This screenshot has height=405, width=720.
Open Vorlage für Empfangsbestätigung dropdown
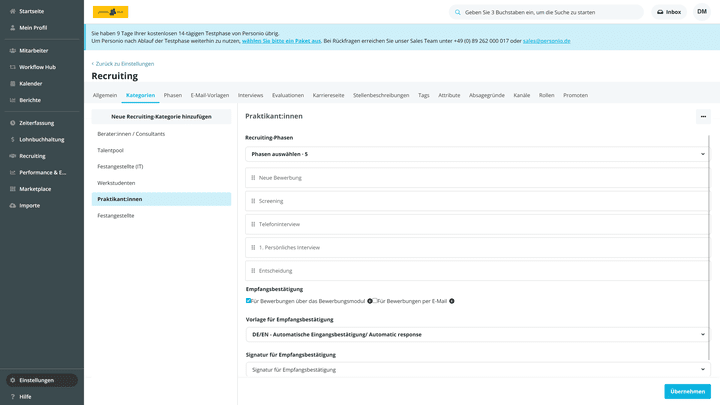click(x=477, y=335)
